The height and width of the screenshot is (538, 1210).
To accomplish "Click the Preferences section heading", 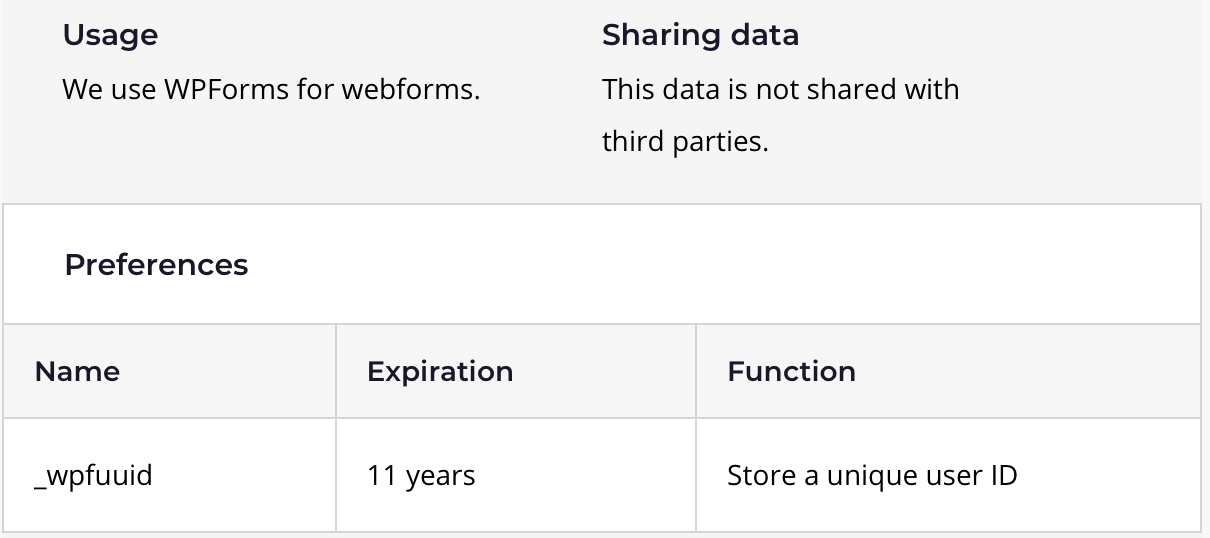I will 156,265.
